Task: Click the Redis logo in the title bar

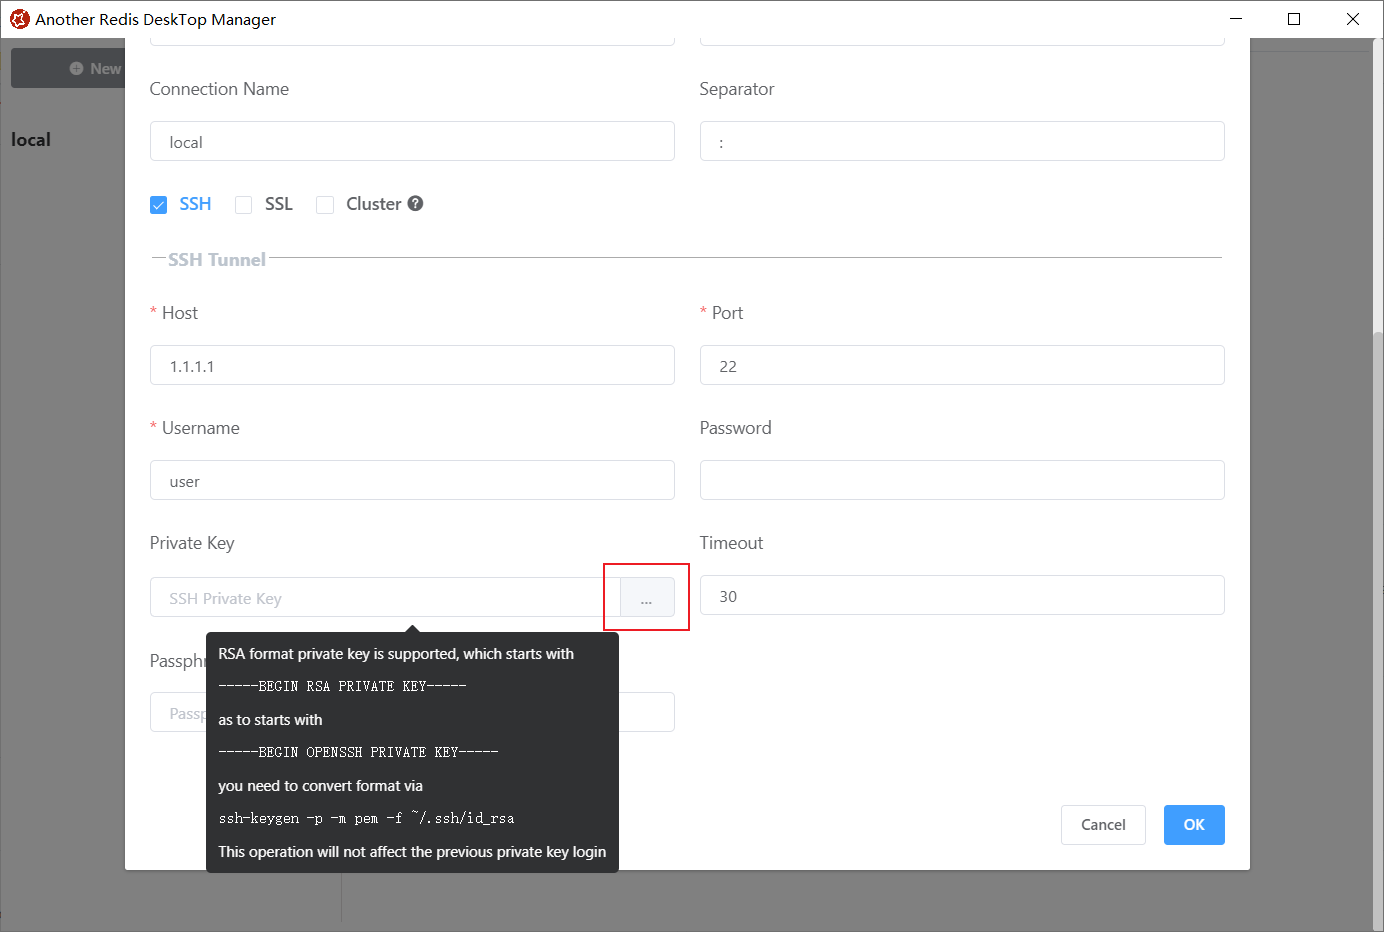Action: (x=19, y=18)
